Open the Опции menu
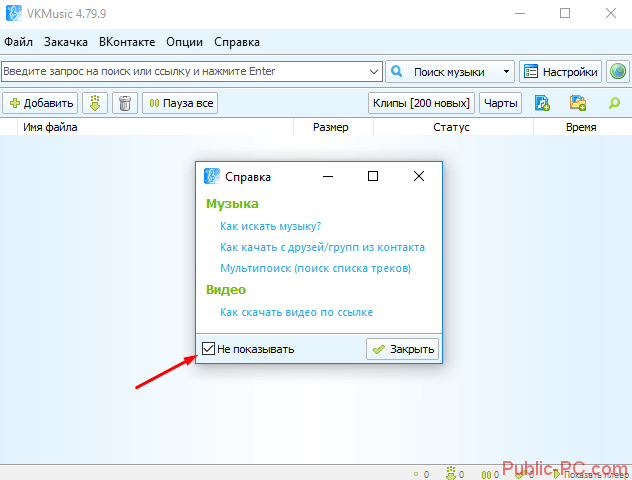This screenshot has width=632, height=480. 185,42
